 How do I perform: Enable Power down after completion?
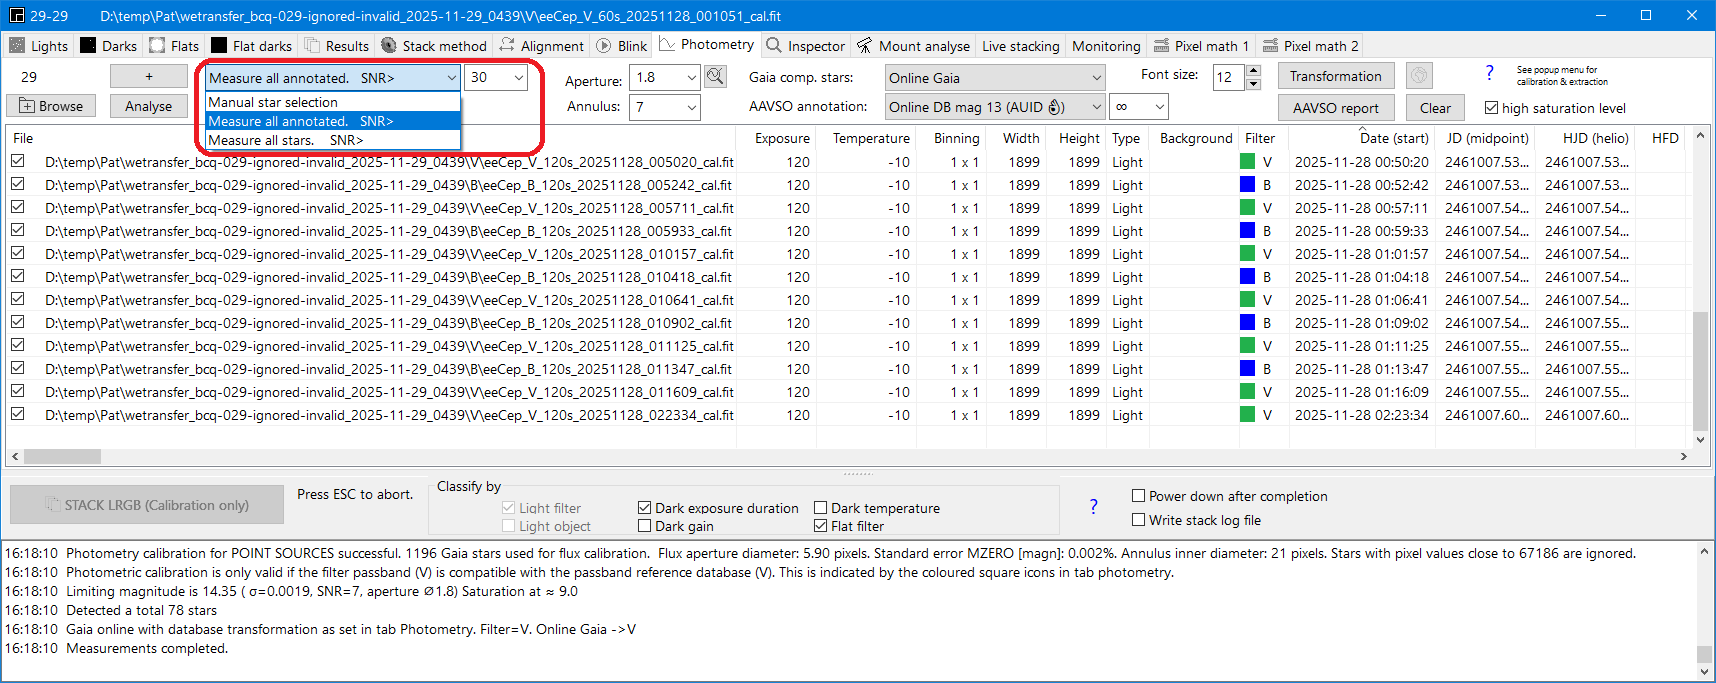[x=1138, y=496]
